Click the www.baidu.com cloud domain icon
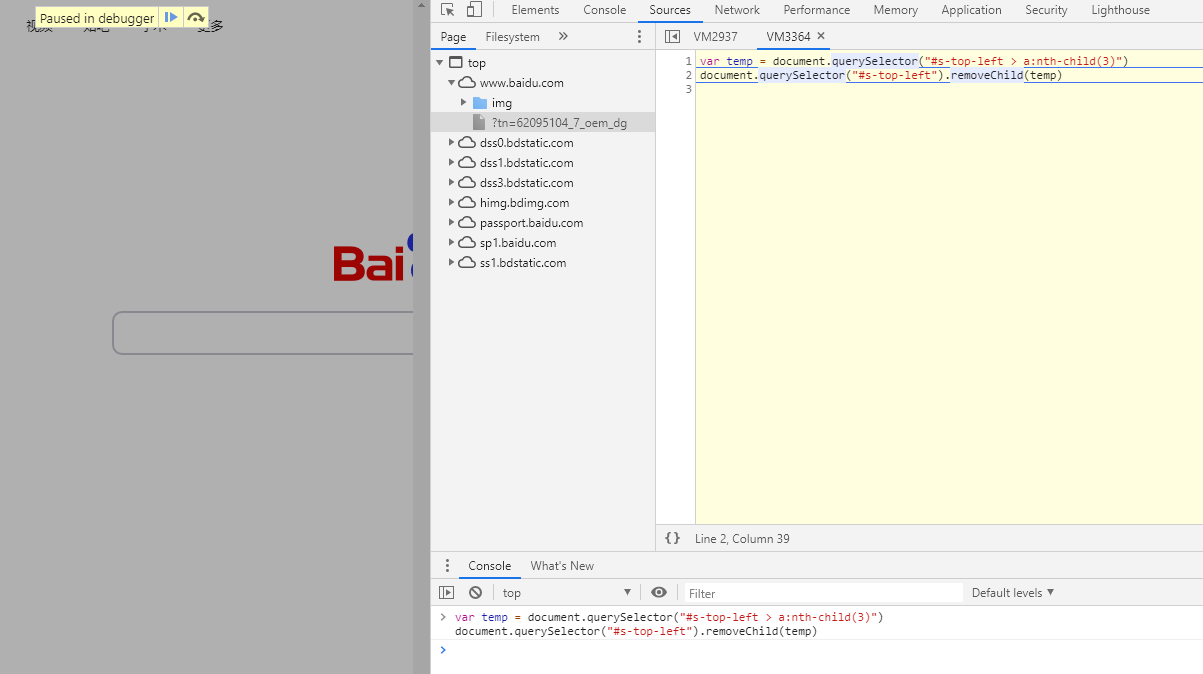 point(467,83)
